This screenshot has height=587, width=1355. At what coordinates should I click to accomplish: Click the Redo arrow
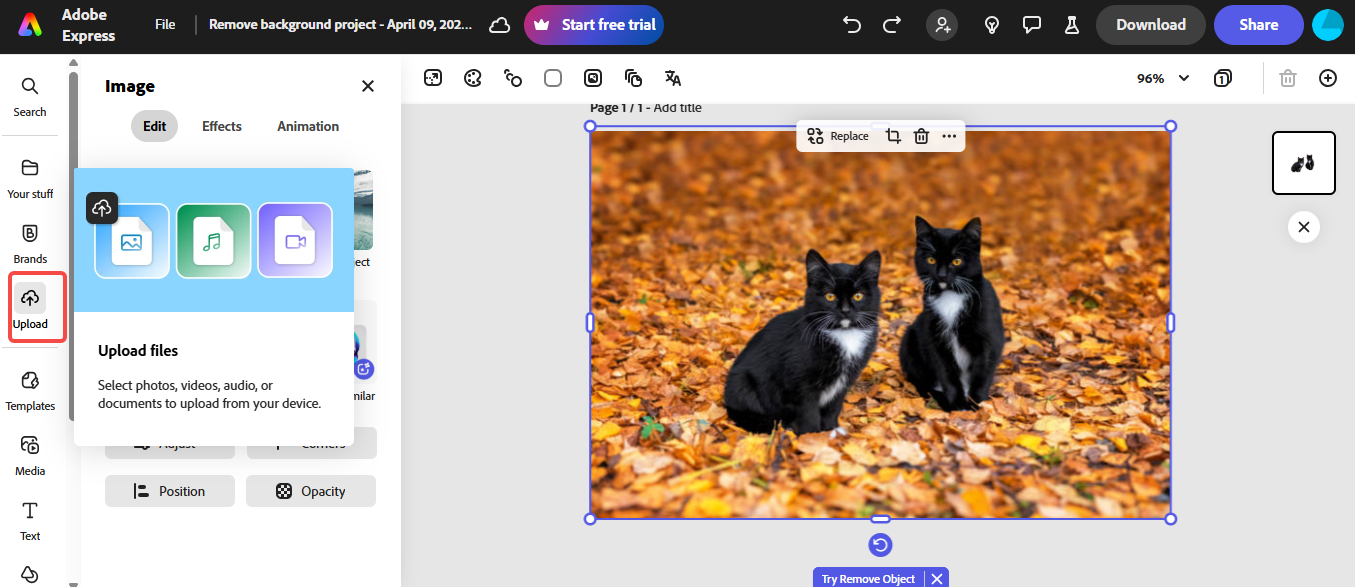(x=891, y=25)
